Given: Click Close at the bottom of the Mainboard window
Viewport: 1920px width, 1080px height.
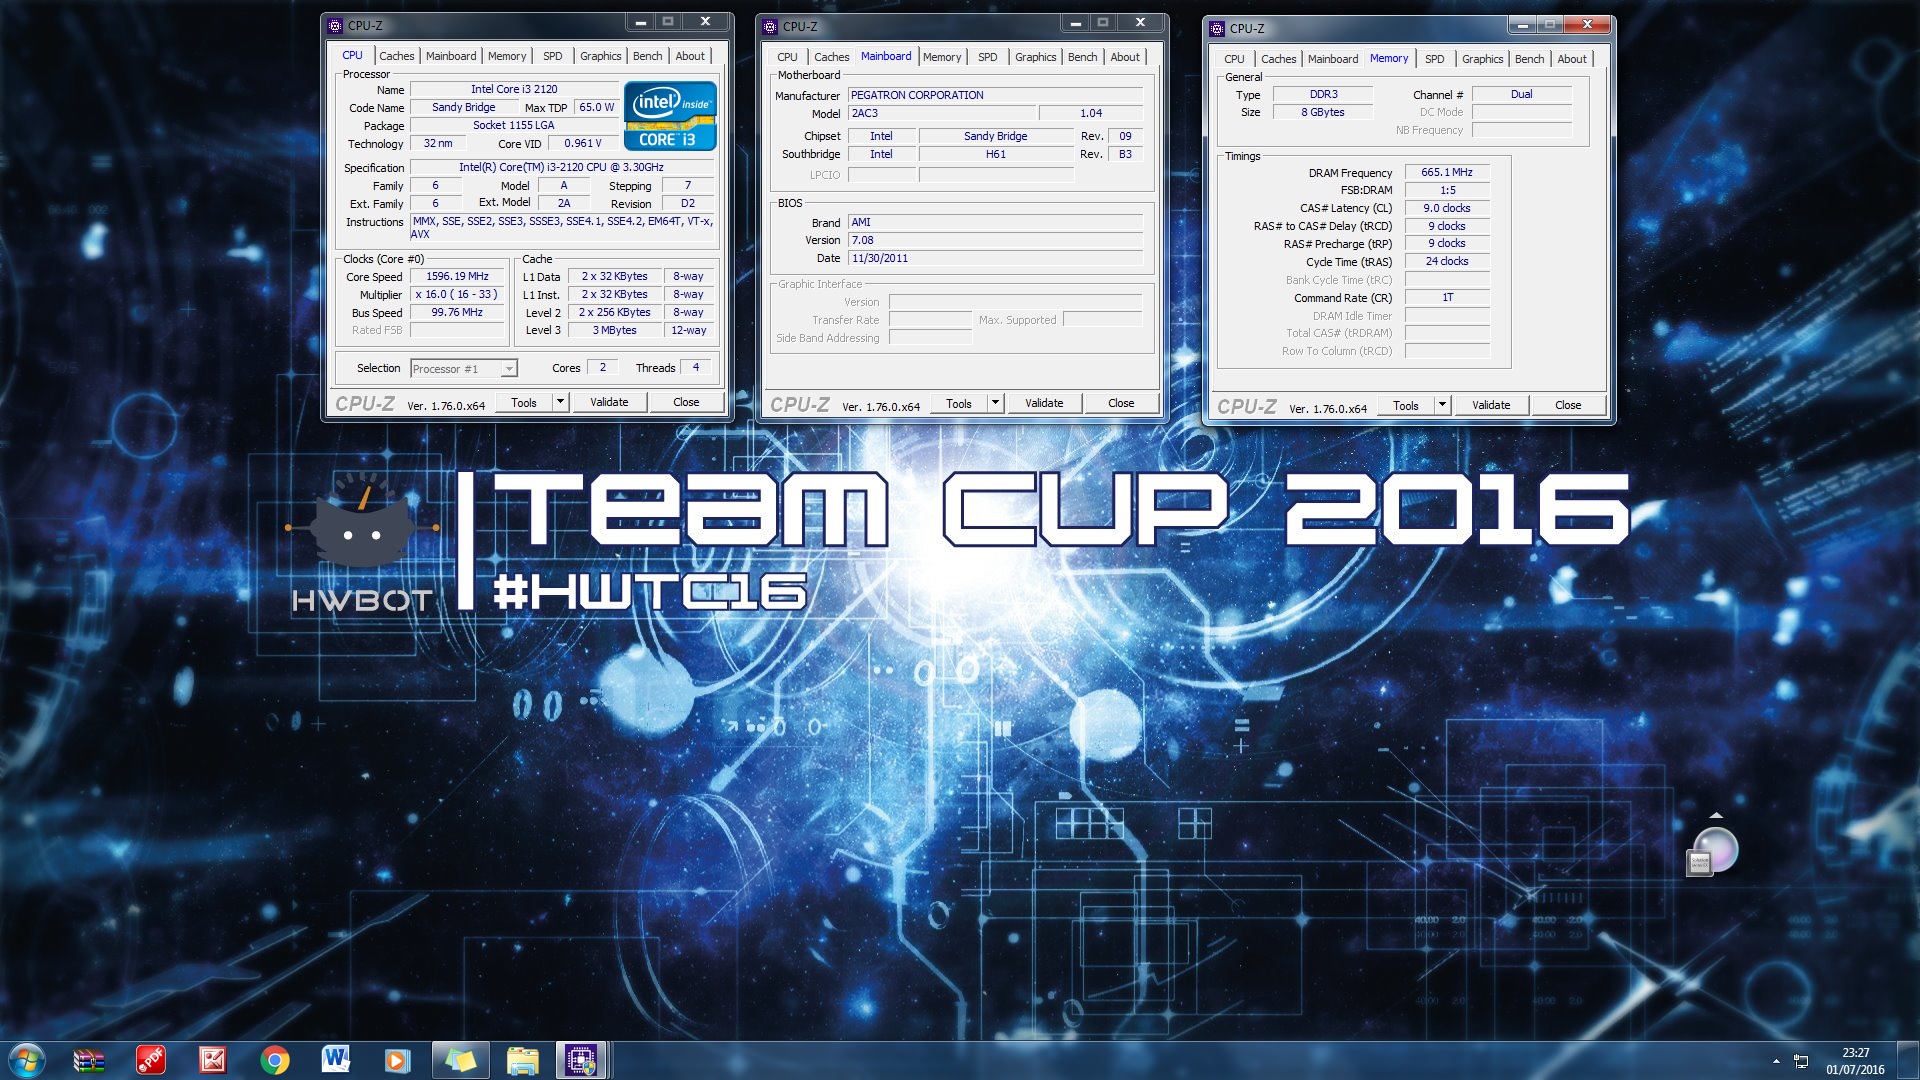Looking at the screenshot, I should point(1121,403).
